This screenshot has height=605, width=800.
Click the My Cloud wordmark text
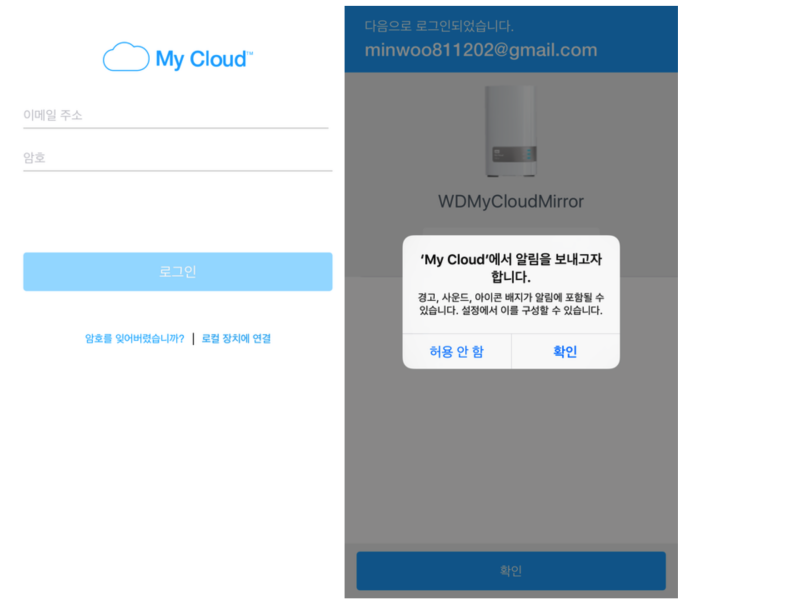pyautogui.click(x=204, y=59)
